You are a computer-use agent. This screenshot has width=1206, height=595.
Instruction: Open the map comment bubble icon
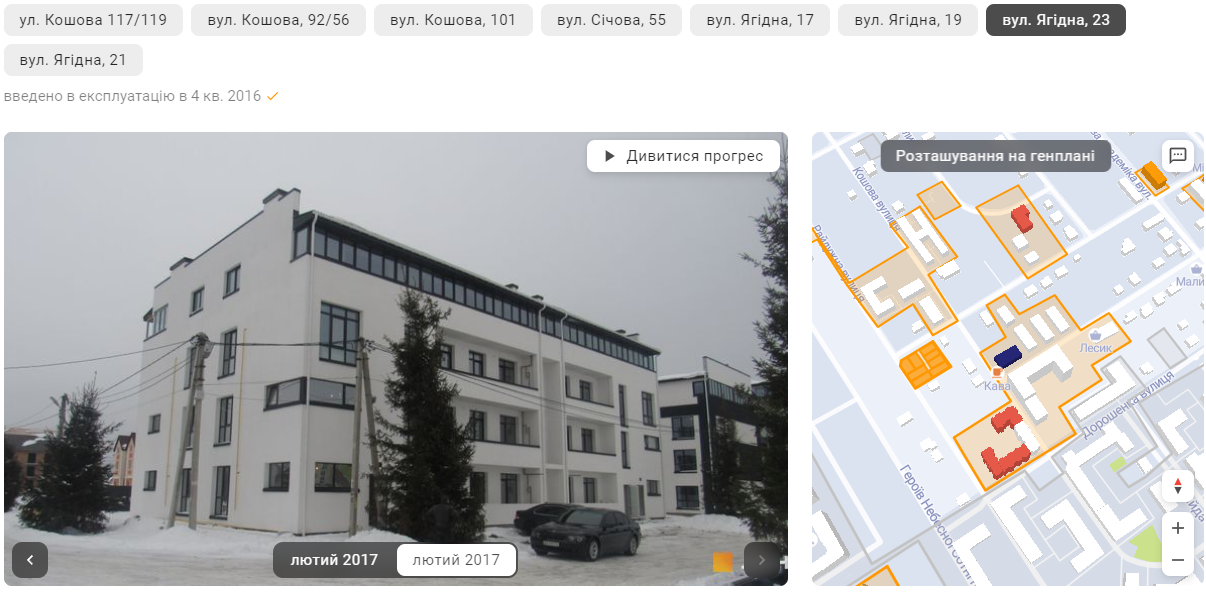(1177, 155)
